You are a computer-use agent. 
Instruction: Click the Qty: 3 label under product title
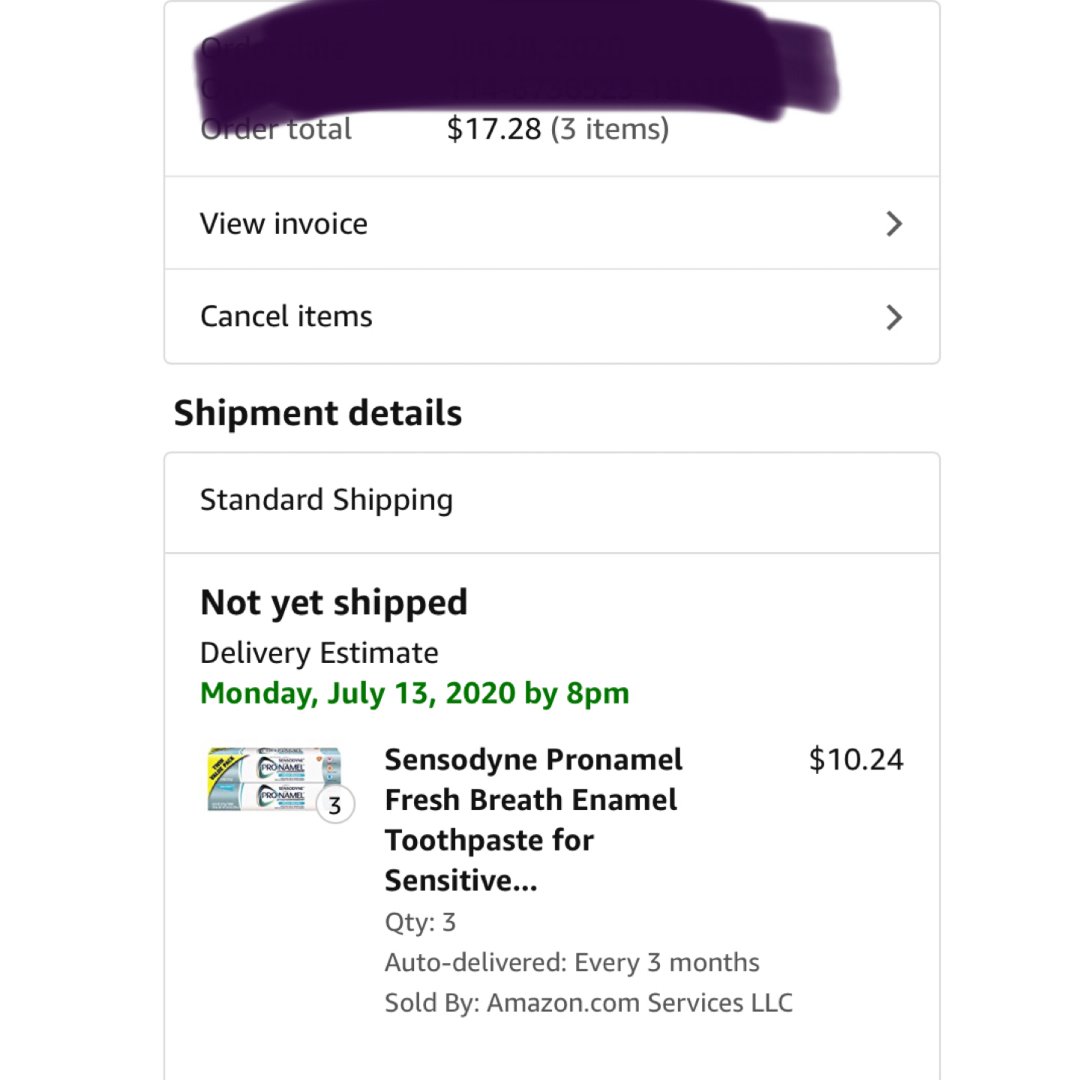click(x=420, y=922)
